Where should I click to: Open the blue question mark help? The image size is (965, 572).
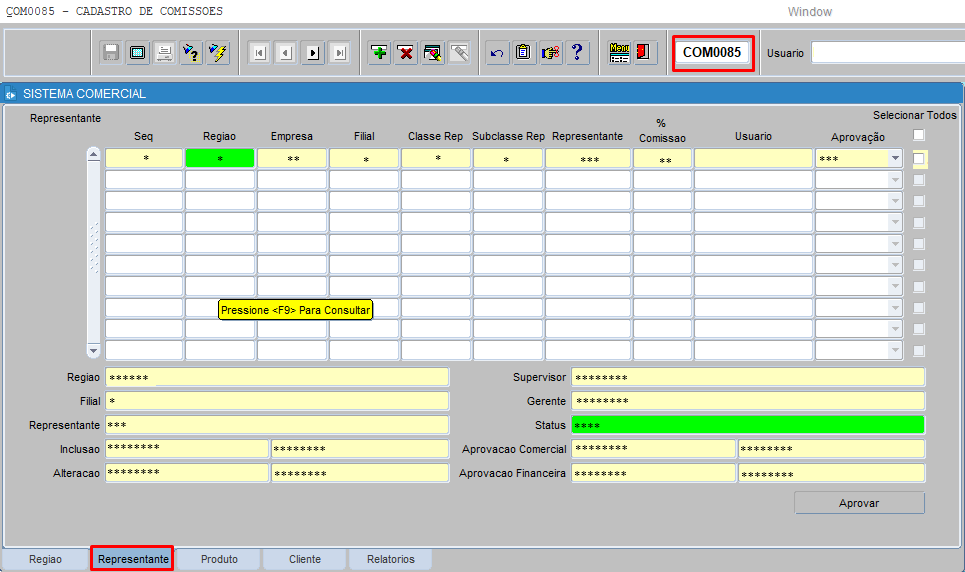click(x=577, y=53)
